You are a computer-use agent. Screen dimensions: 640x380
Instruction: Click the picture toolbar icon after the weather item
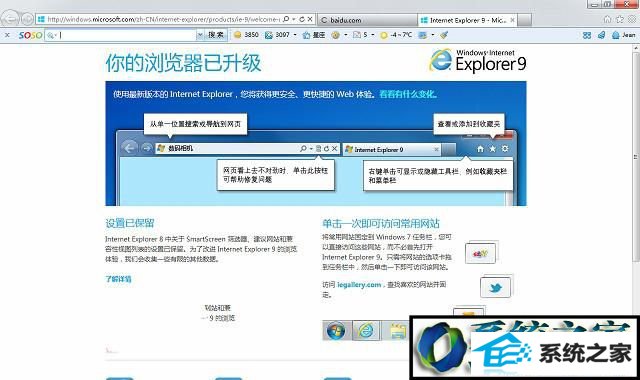click(x=422, y=35)
